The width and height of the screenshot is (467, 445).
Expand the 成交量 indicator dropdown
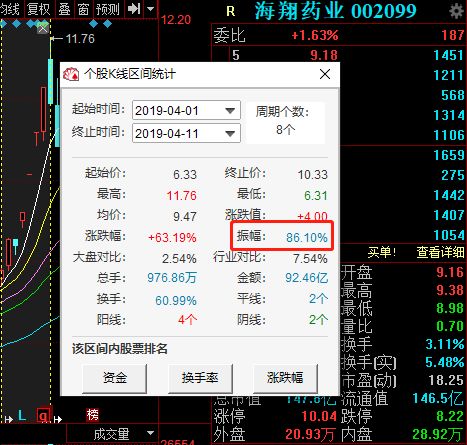(151, 433)
